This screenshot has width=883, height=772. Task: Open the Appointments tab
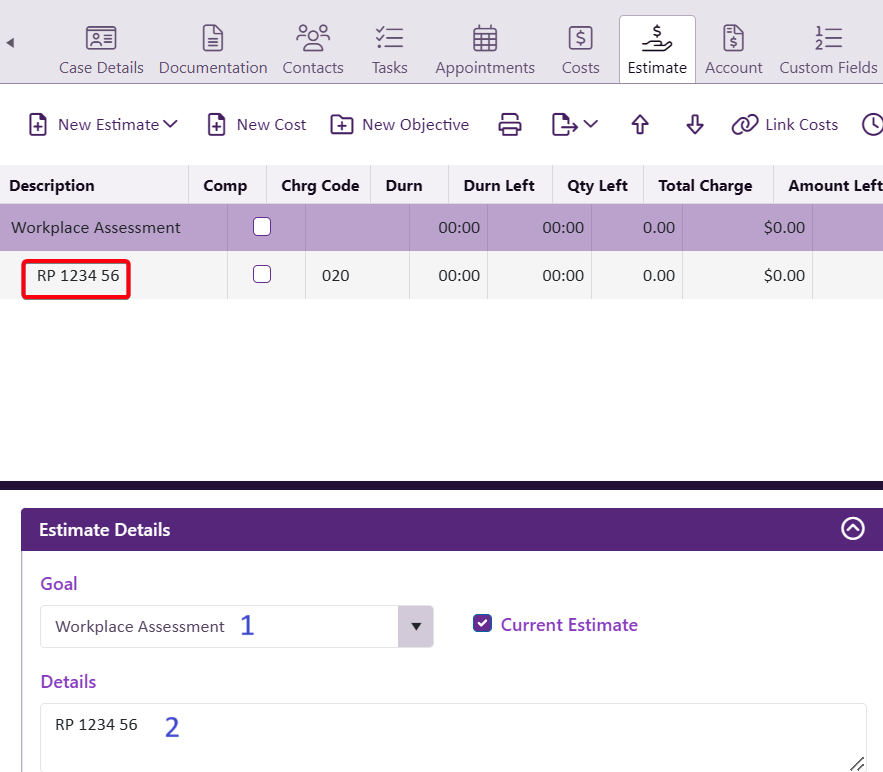(x=485, y=50)
